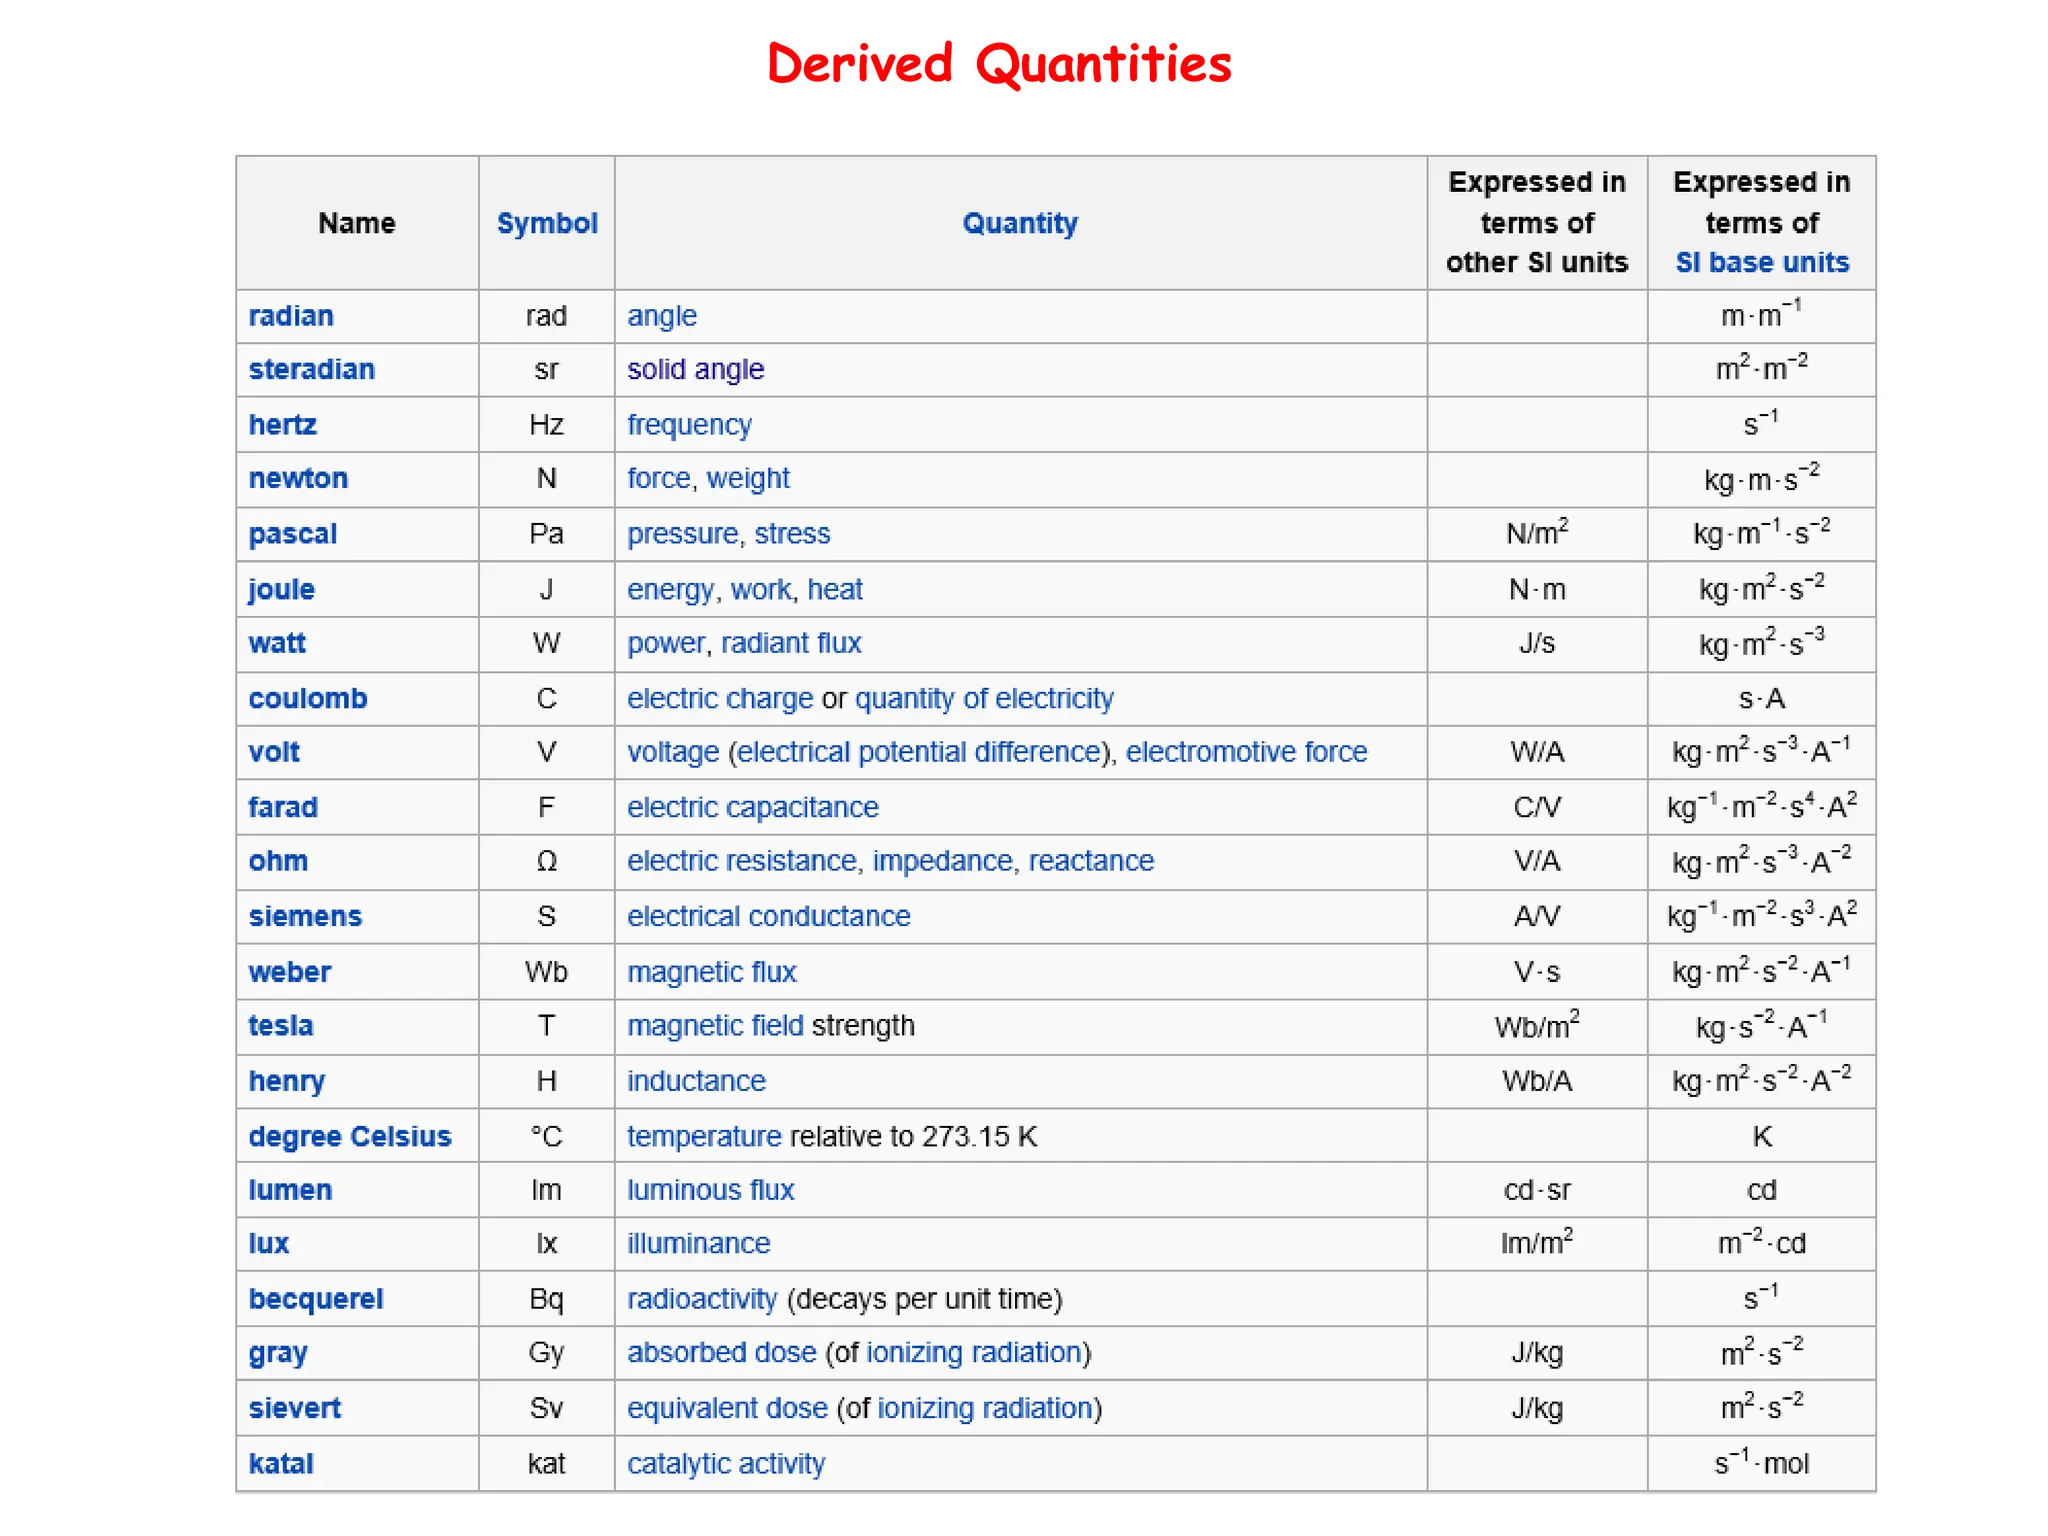Open the magnetic flux link

point(712,972)
